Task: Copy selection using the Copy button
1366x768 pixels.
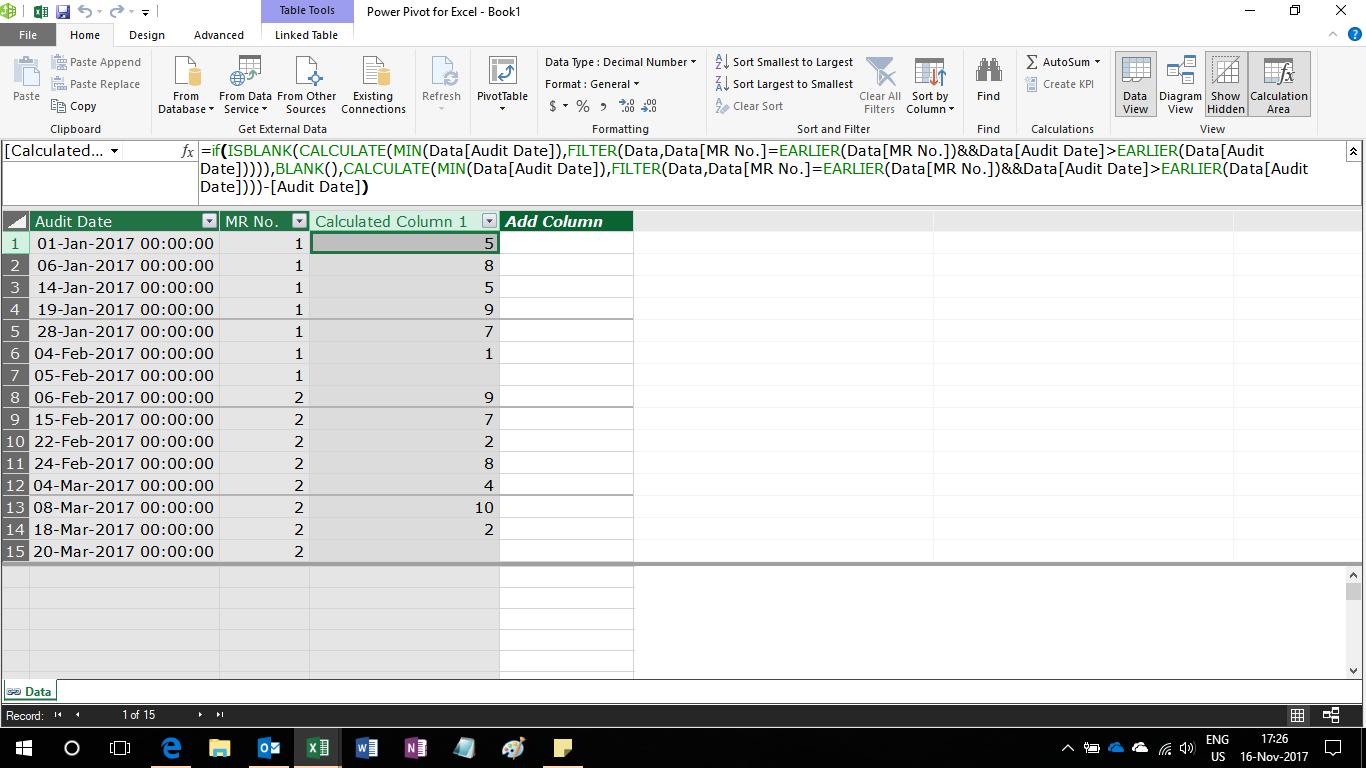Action: pyautogui.click(x=74, y=106)
